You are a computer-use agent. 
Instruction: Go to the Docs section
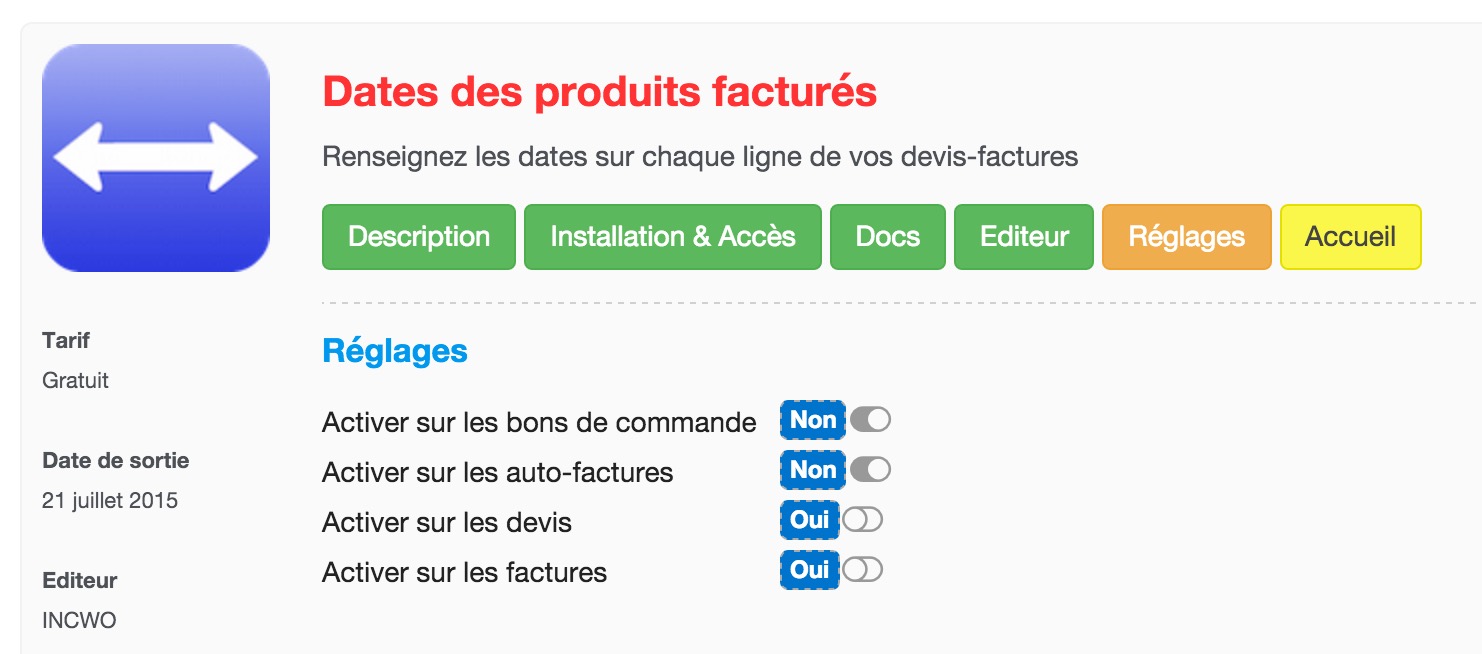[888, 237]
